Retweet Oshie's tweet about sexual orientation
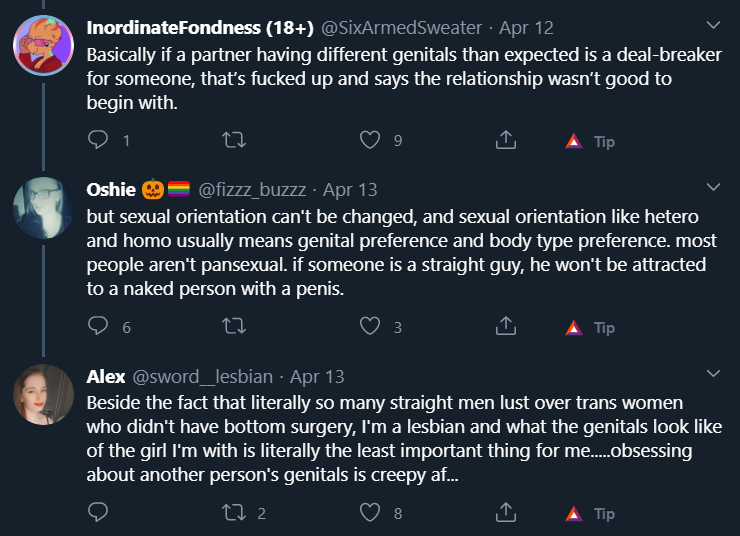The width and height of the screenshot is (740, 536). point(234,326)
